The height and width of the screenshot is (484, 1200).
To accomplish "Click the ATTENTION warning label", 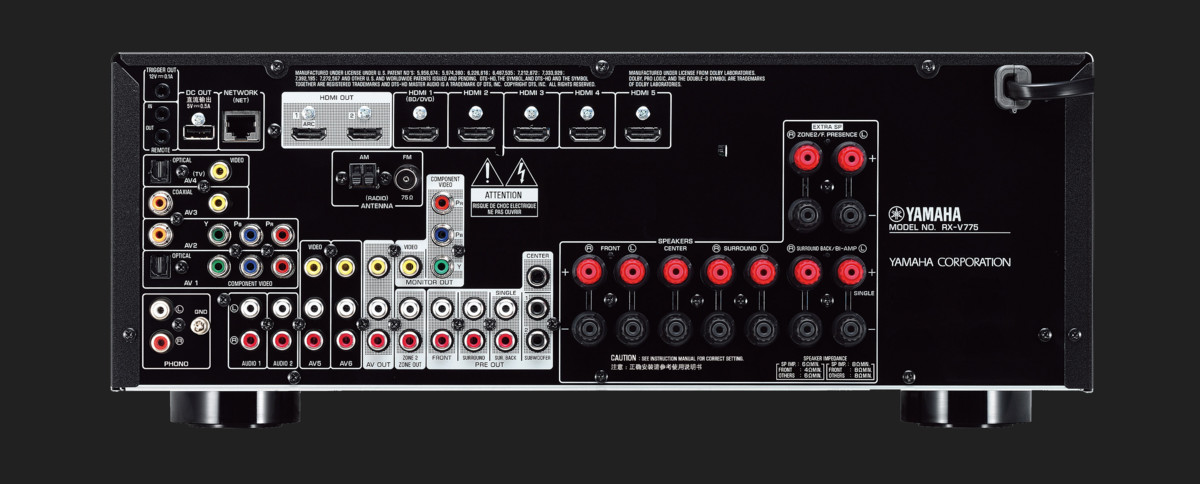I will click(504, 203).
